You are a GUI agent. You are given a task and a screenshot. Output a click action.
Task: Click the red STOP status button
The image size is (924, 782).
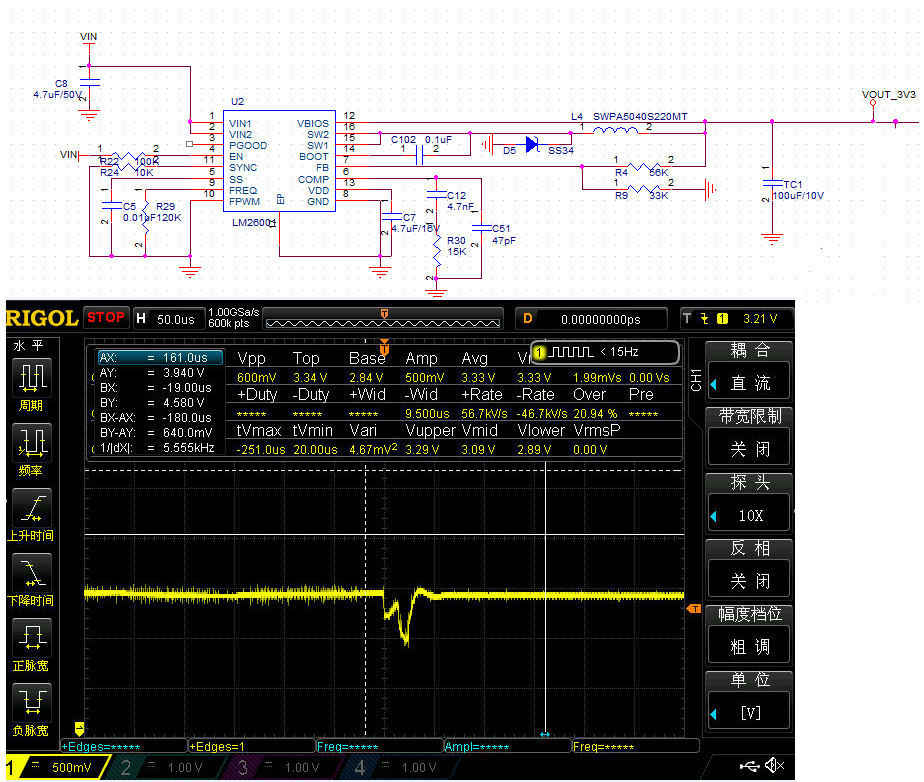tap(105, 318)
